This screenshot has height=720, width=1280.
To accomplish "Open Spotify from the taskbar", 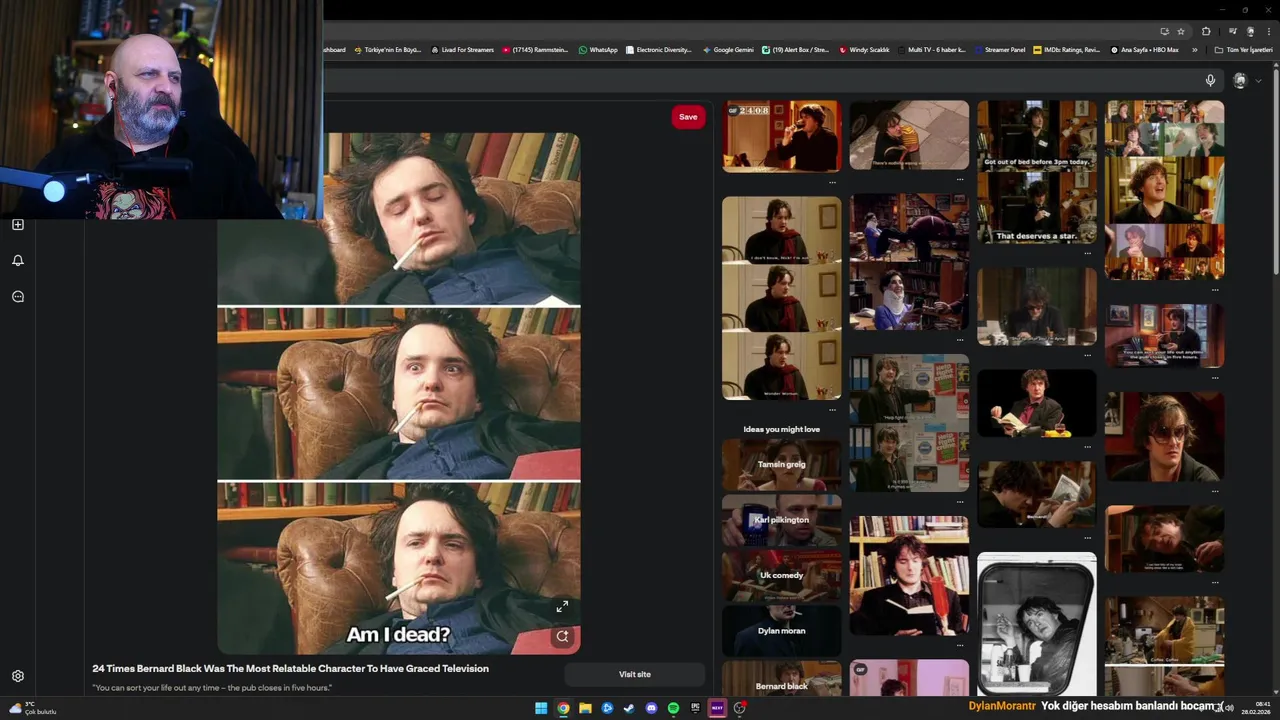I will pyautogui.click(x=673, y=708).
